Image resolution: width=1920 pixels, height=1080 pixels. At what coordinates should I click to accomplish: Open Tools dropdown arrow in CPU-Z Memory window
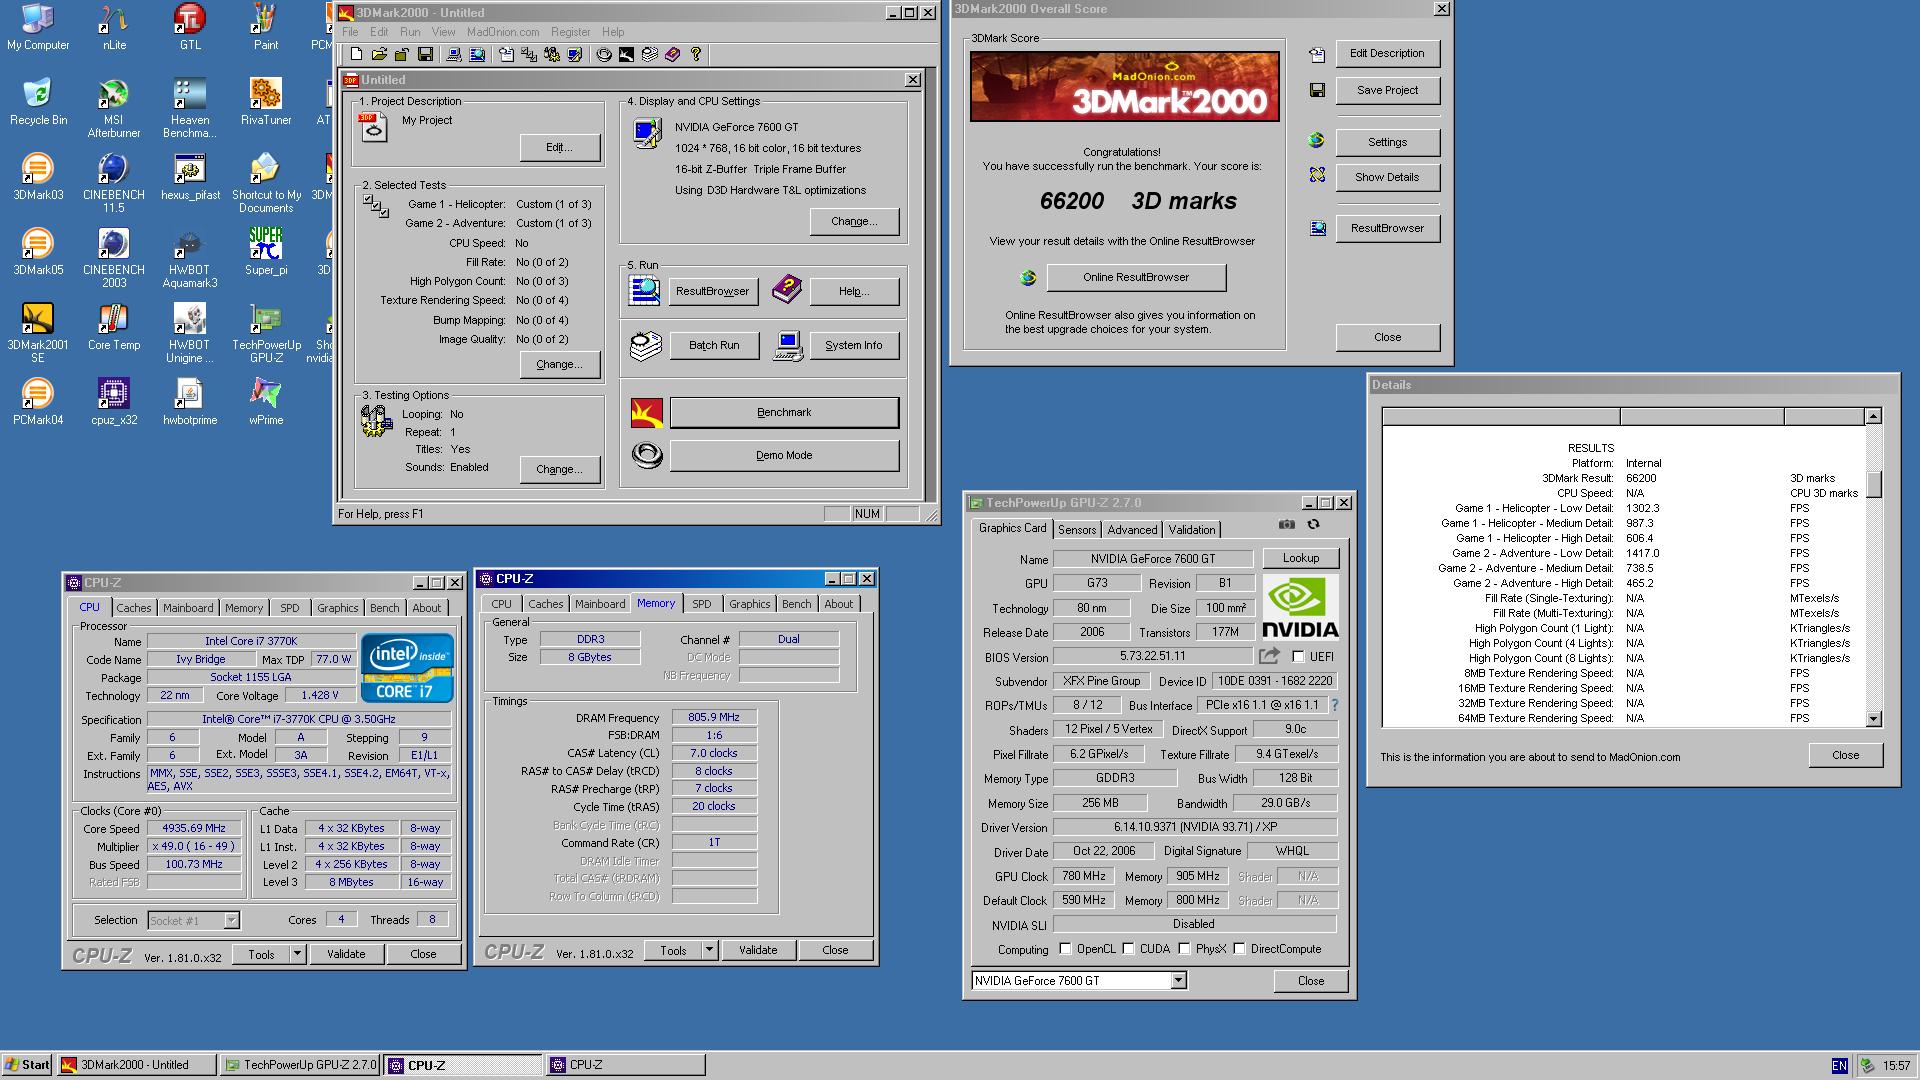click(x=709, y=950)
